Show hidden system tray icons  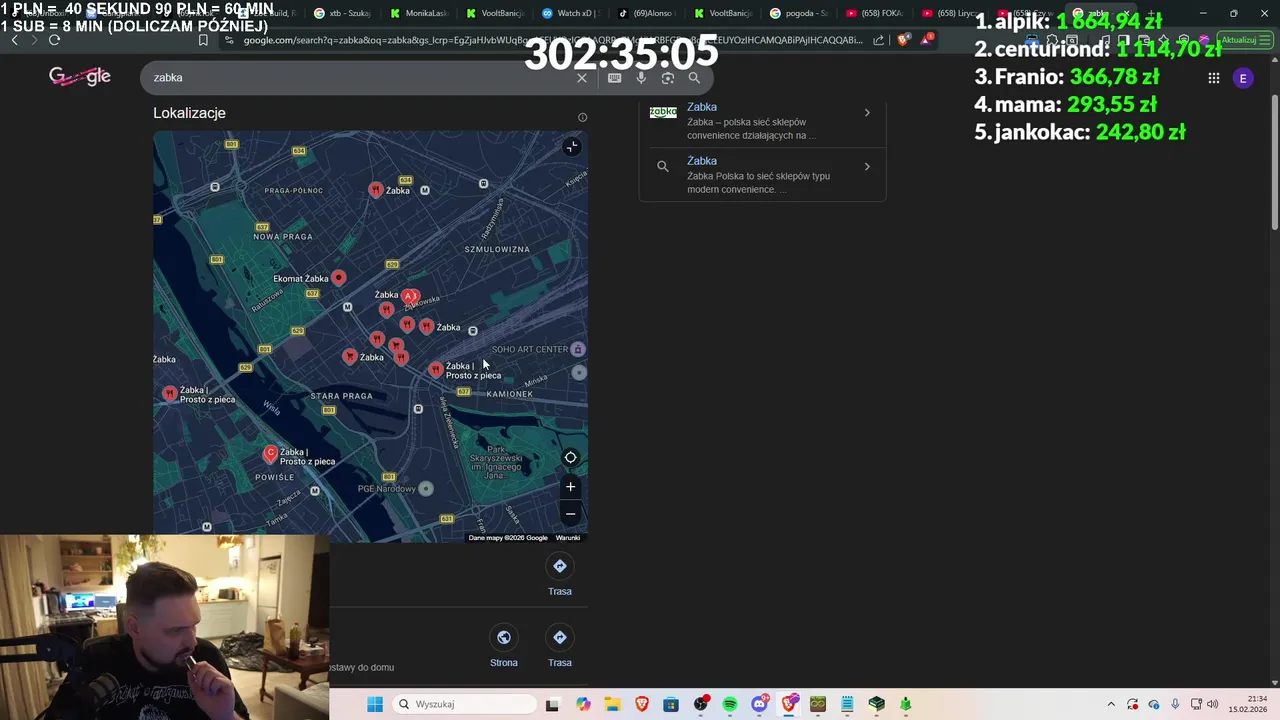coord(1111,704)
